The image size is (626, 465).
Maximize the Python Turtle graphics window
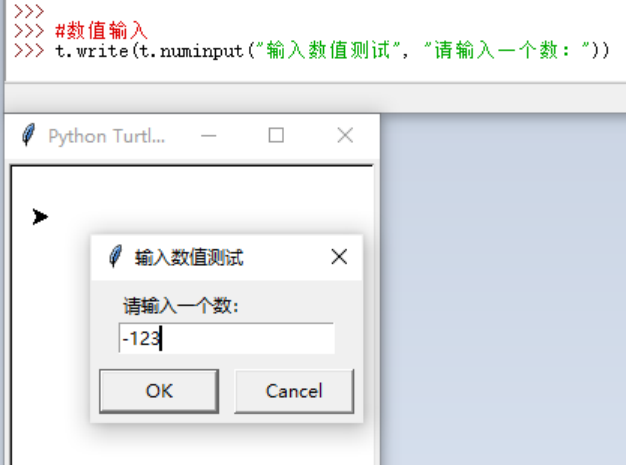[276, 135]
